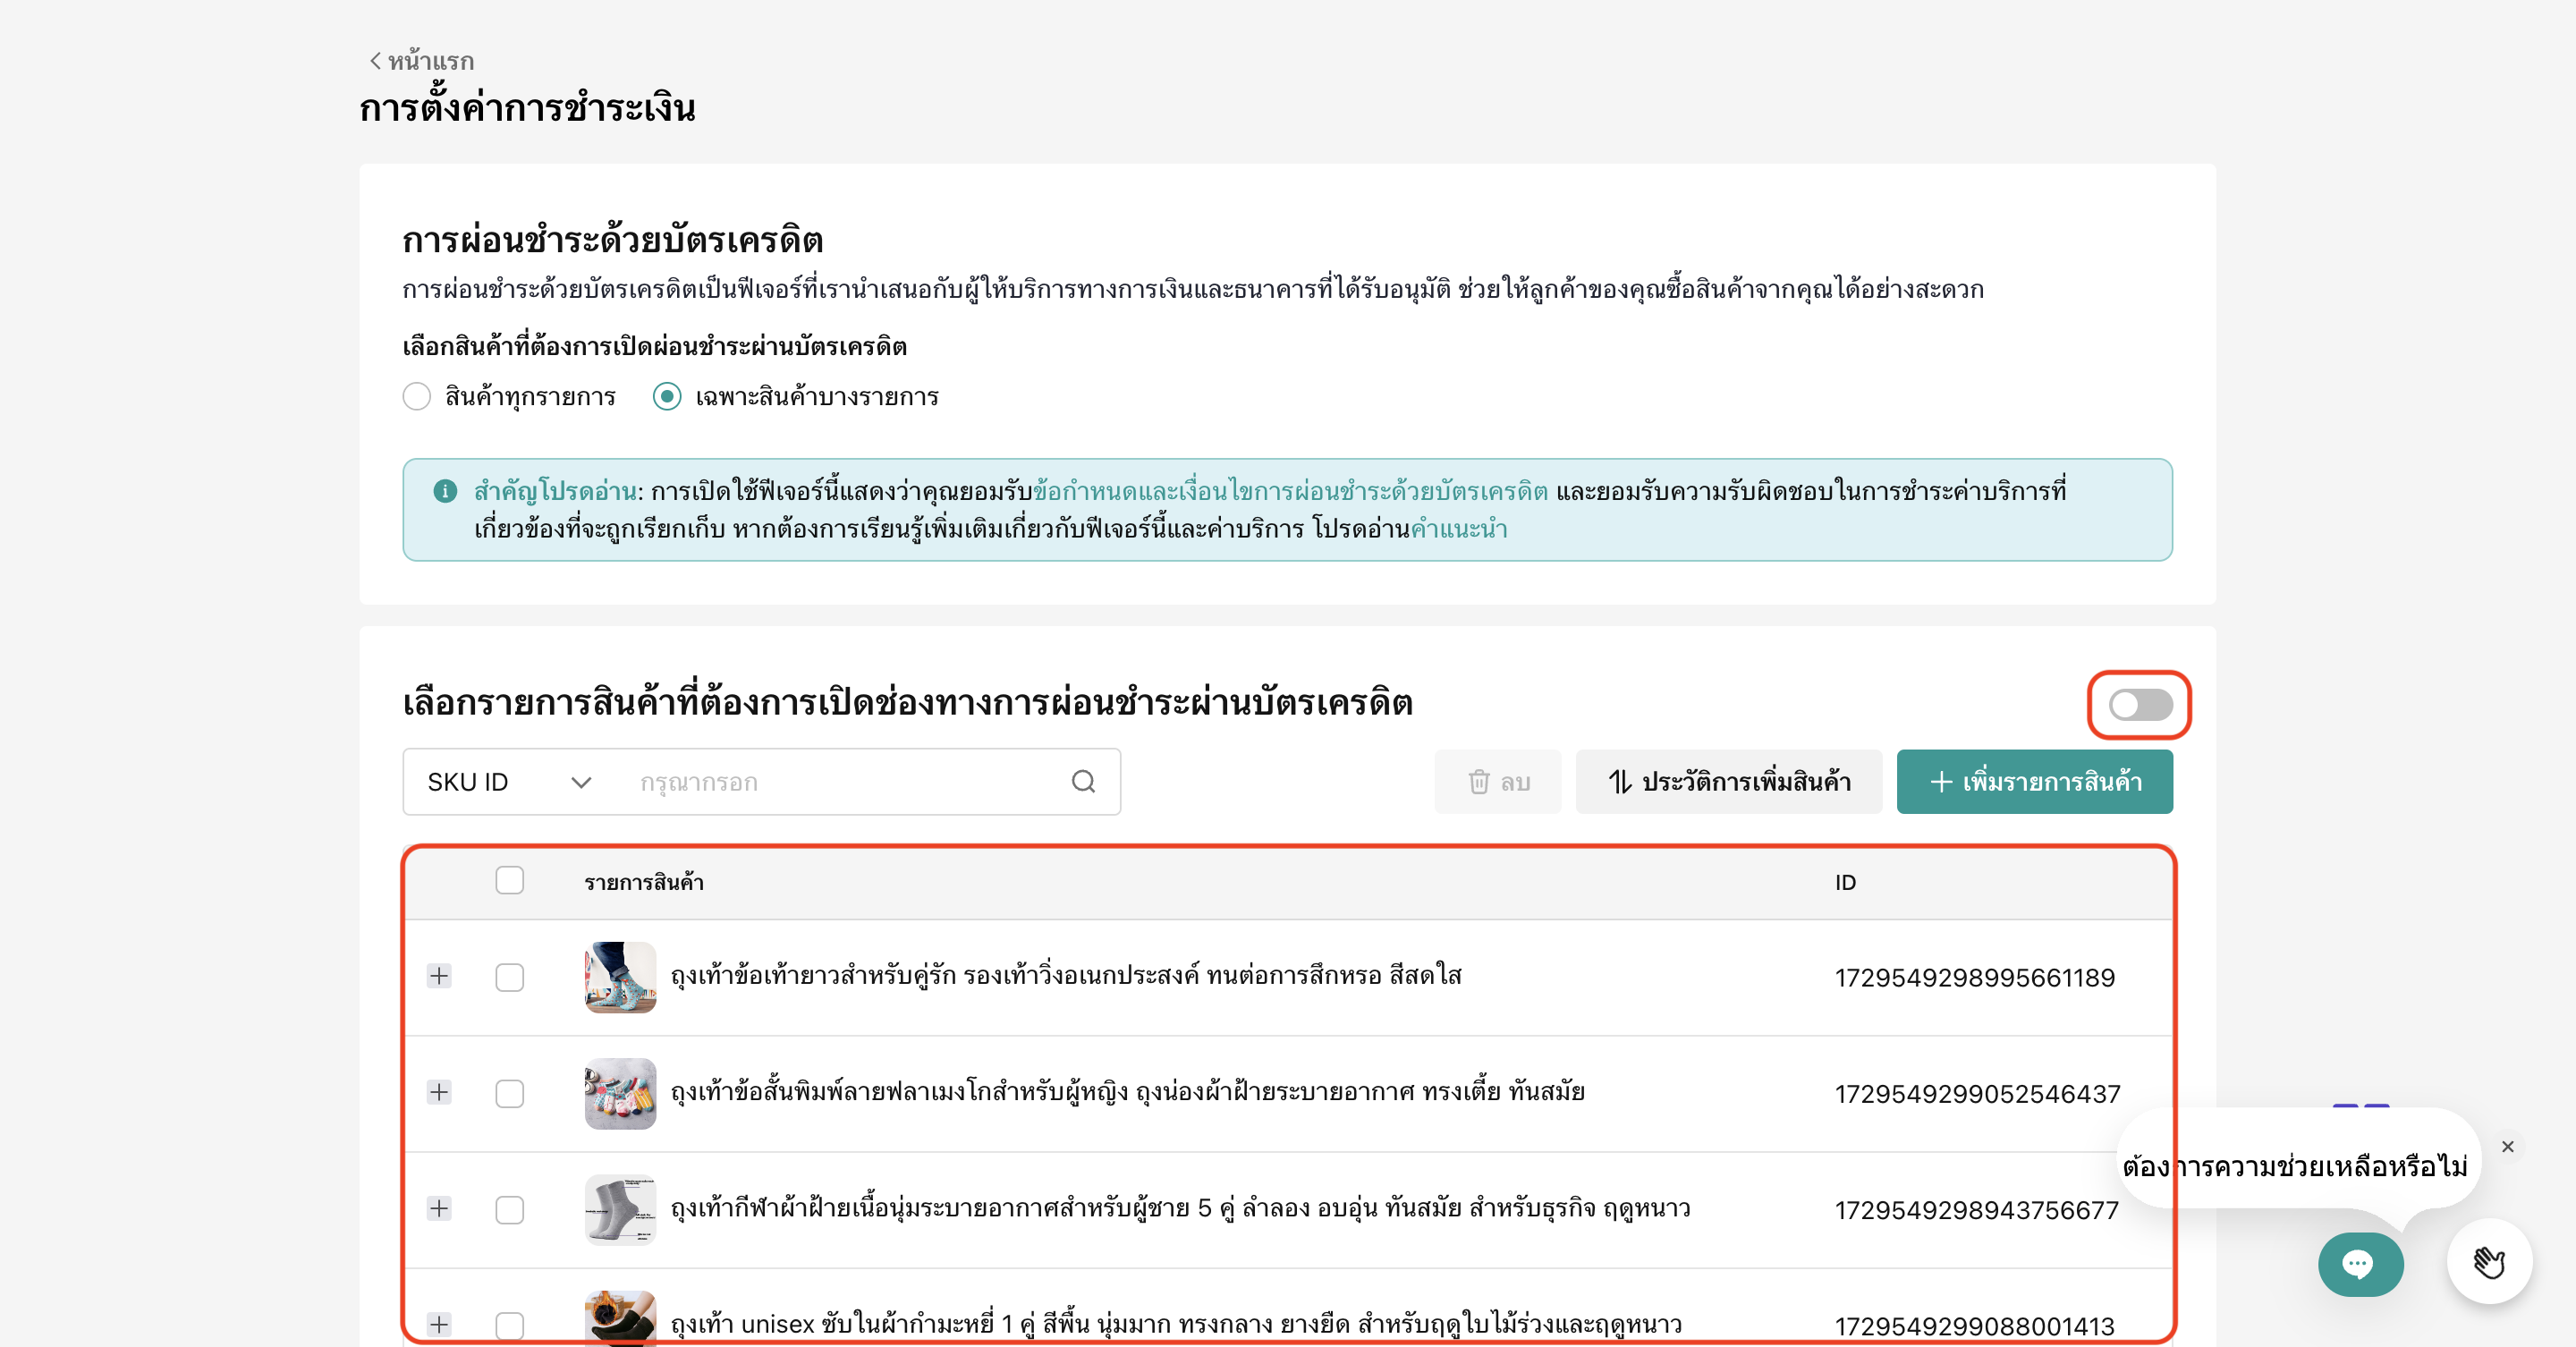Click the info icon in the notice banner
The width and height of the screenshot is (2576, 1347).
pyautogui.click(x=445, y=491)
